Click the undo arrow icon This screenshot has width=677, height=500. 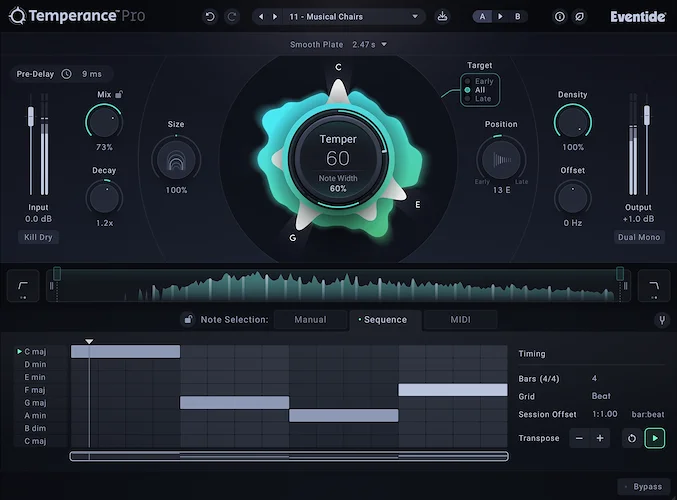(x=210, y=17)
